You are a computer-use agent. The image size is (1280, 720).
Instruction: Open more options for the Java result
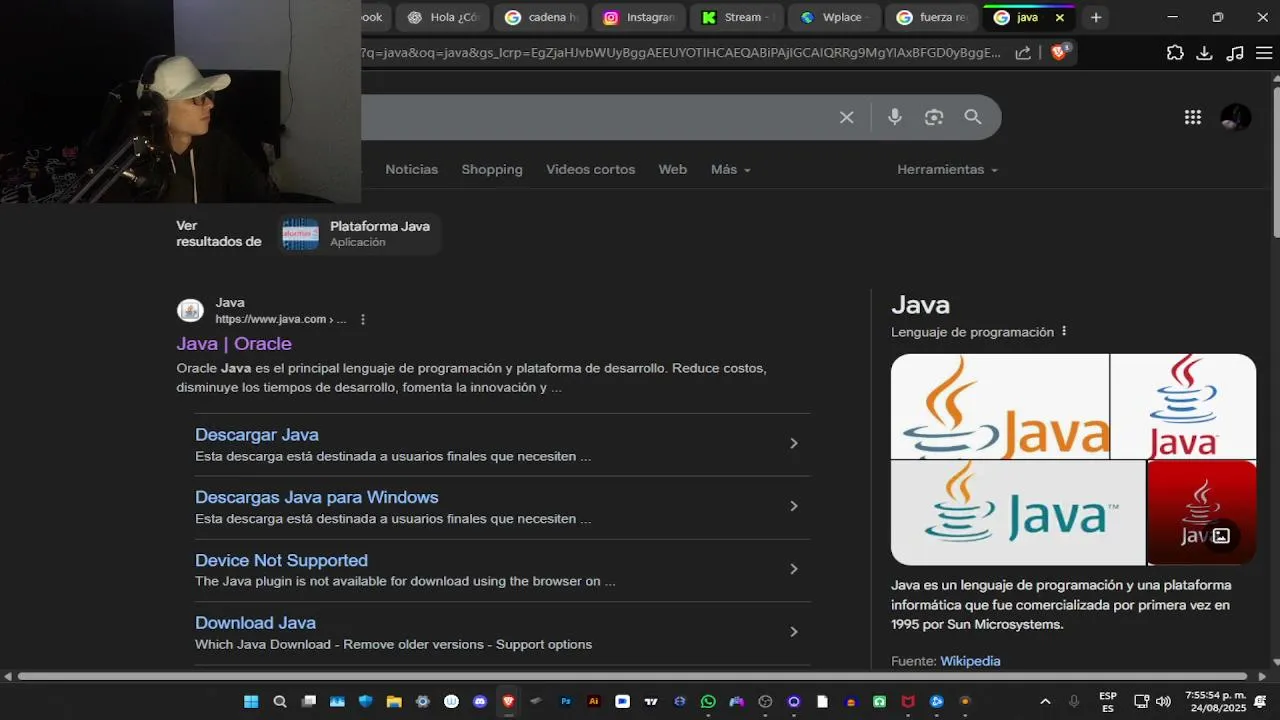point(363,320)
